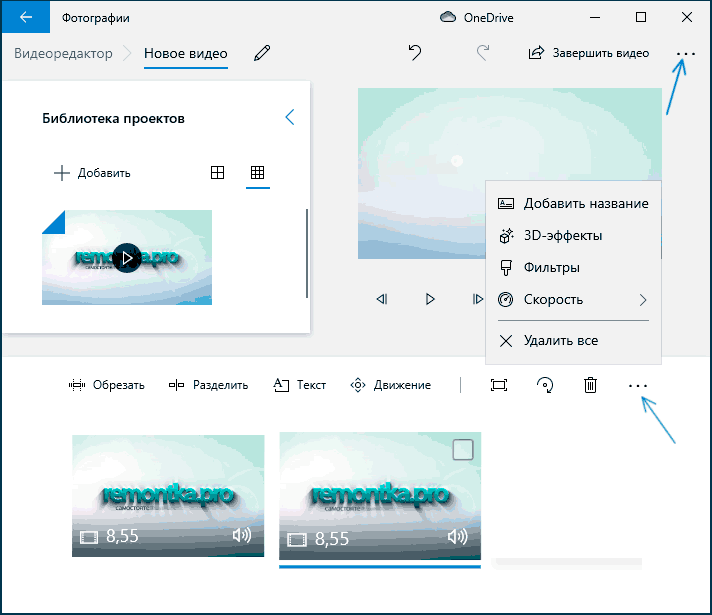This screenshot has width=712, height=615.
Task: Step back one frame in preview
Action: click(382, 299)
